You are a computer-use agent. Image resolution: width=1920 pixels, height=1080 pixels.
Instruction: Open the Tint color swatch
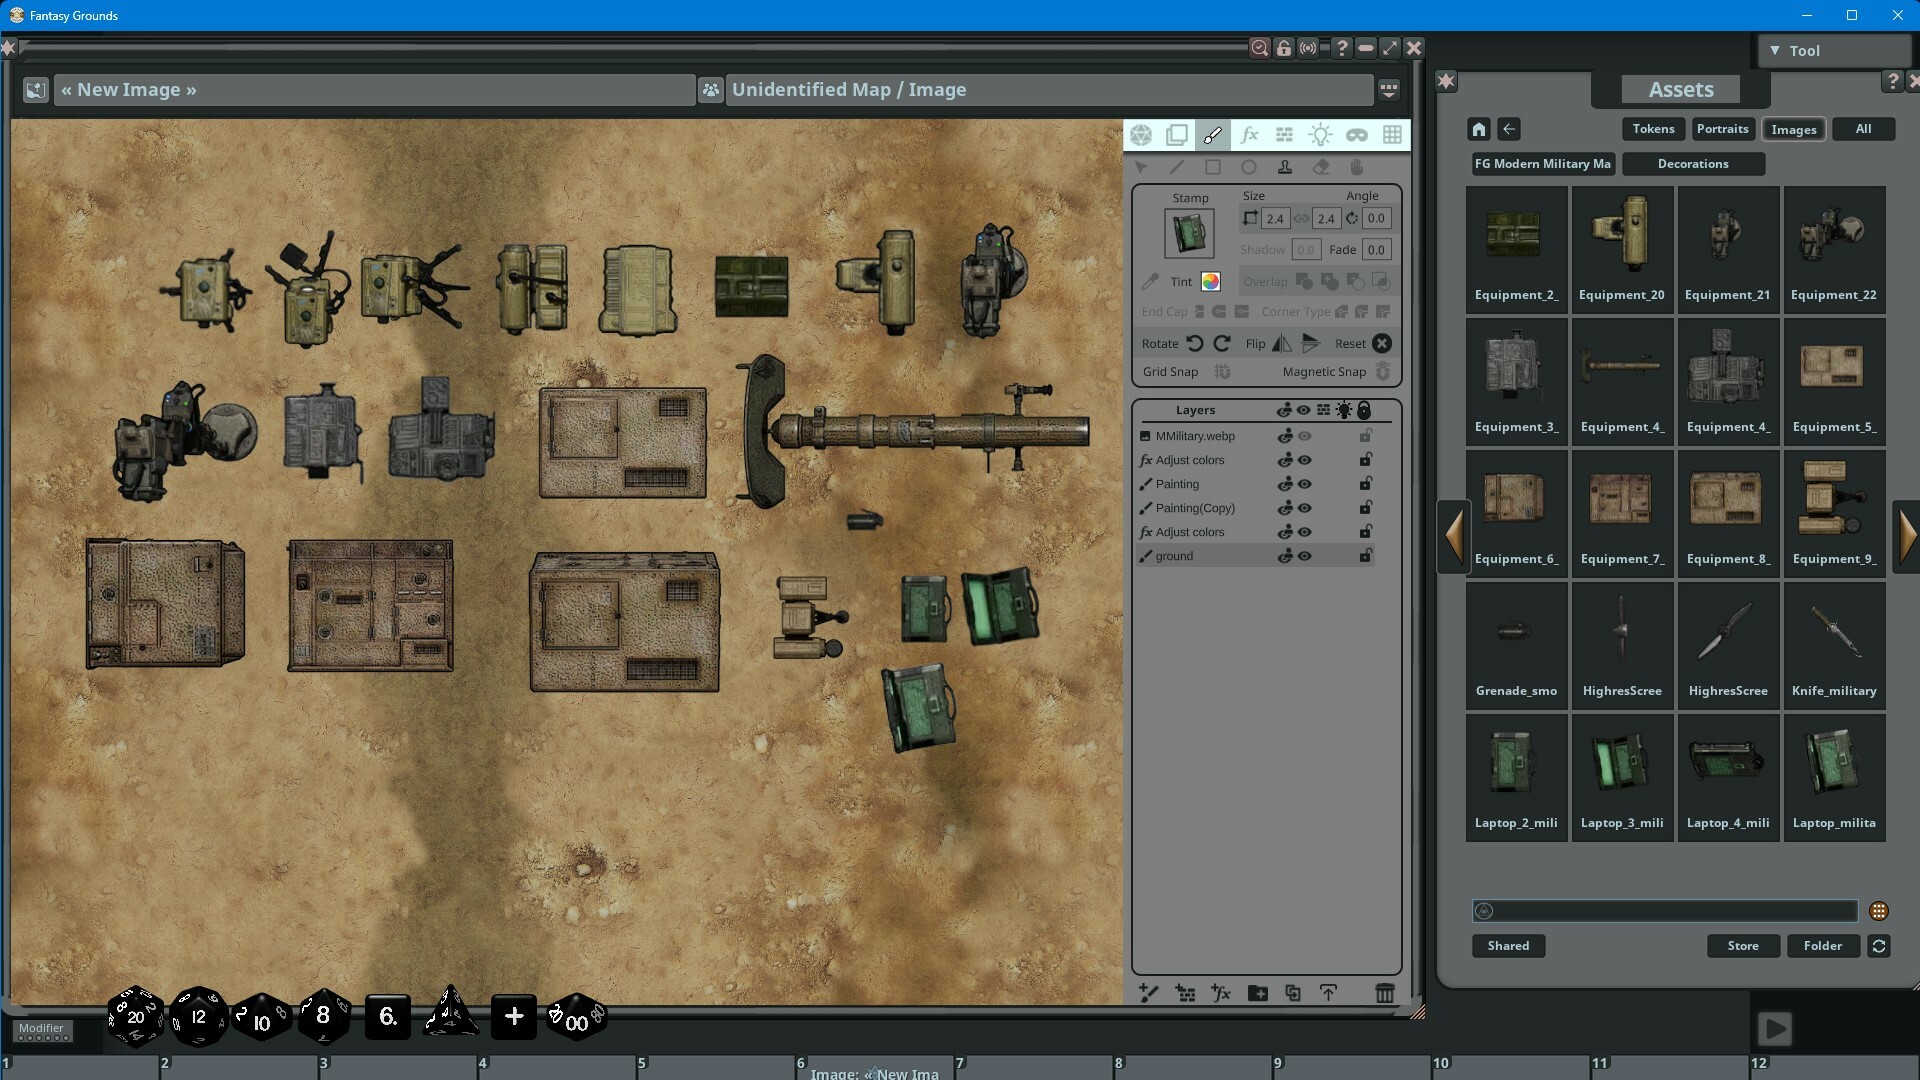pos(1210,281)
